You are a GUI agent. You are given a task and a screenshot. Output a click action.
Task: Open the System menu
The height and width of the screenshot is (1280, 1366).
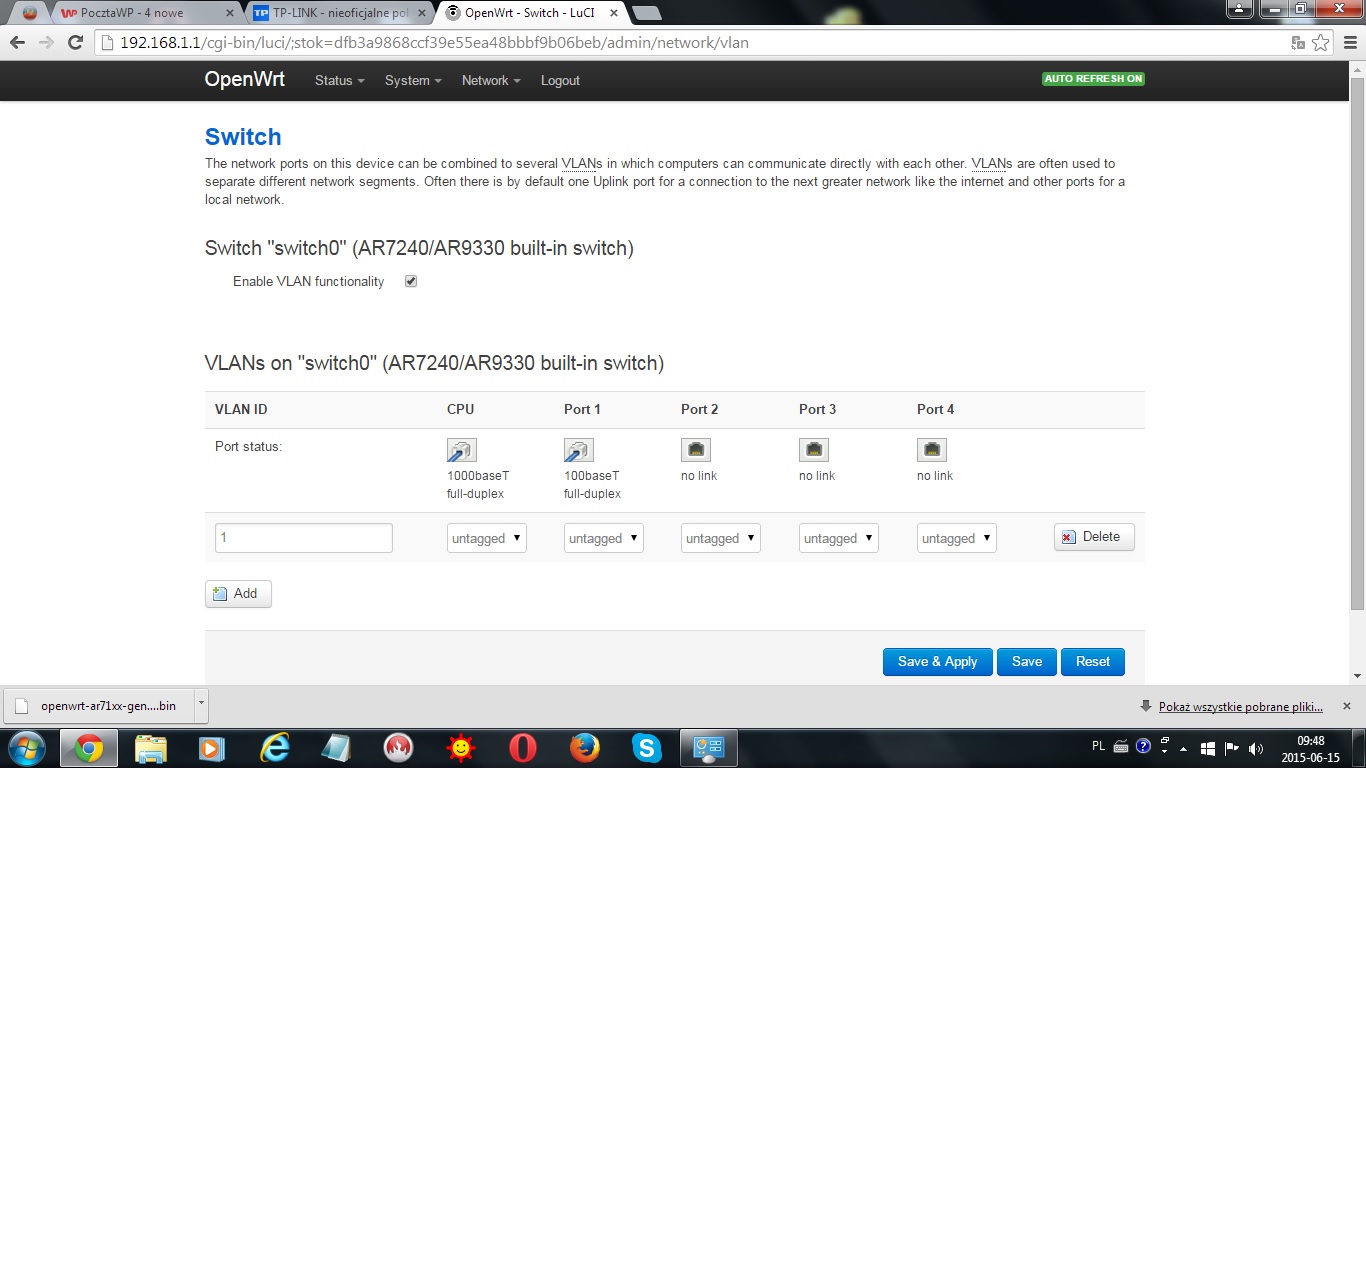pos(412,80)
